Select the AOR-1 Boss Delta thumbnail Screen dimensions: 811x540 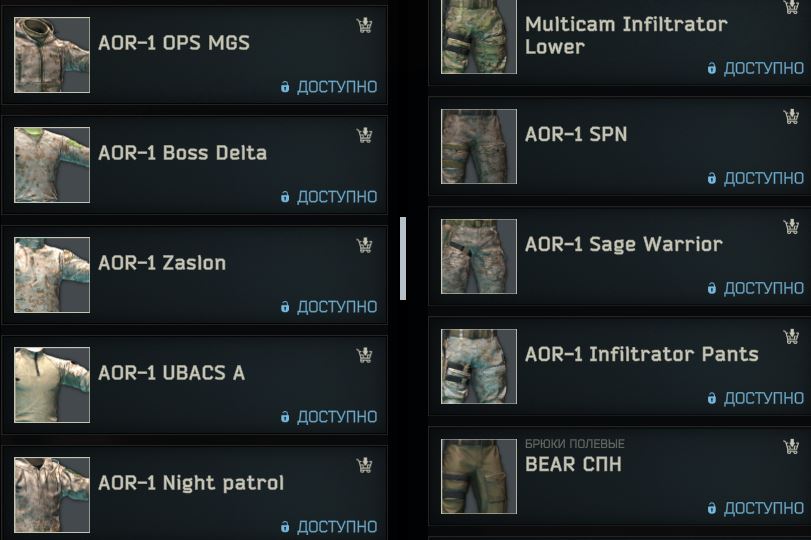[x=52, y=165]
